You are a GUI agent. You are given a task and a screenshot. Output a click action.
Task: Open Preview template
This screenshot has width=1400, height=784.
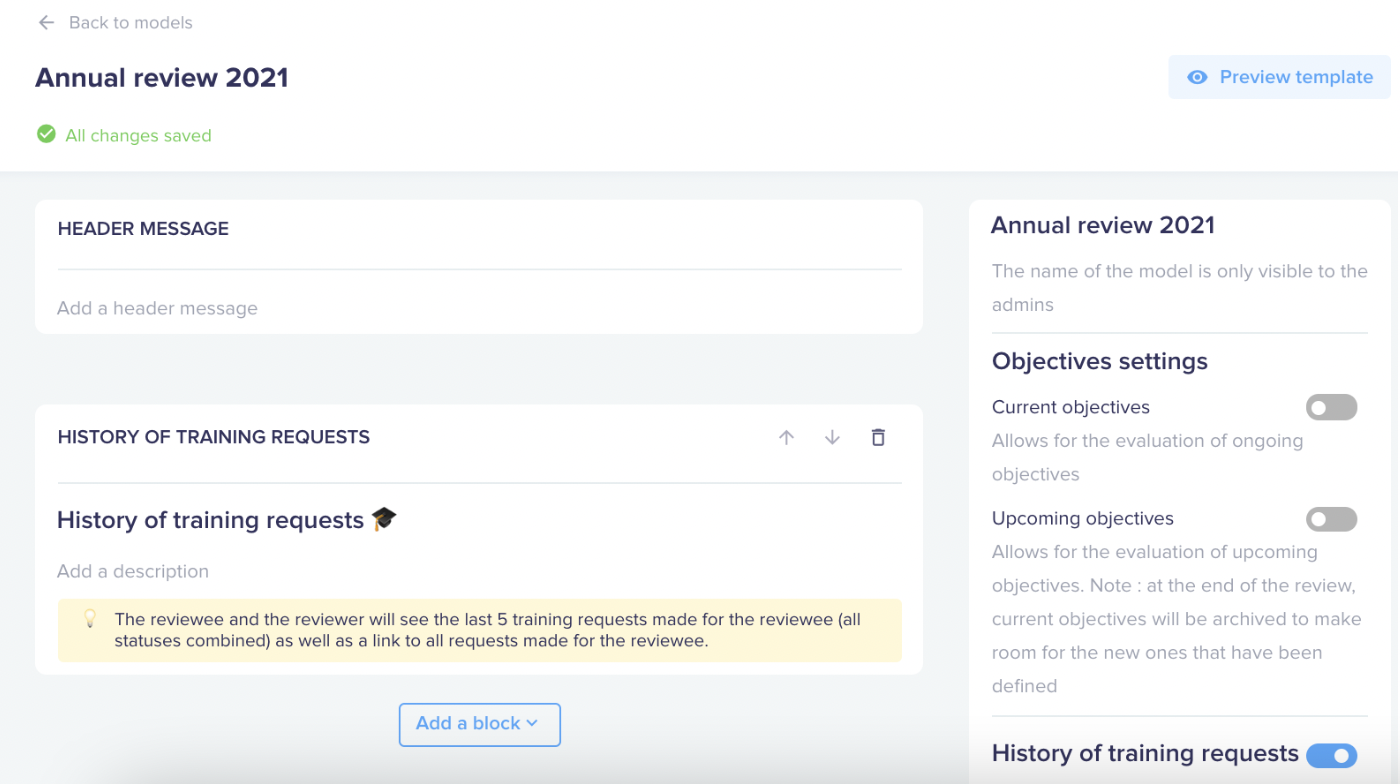1279,77
